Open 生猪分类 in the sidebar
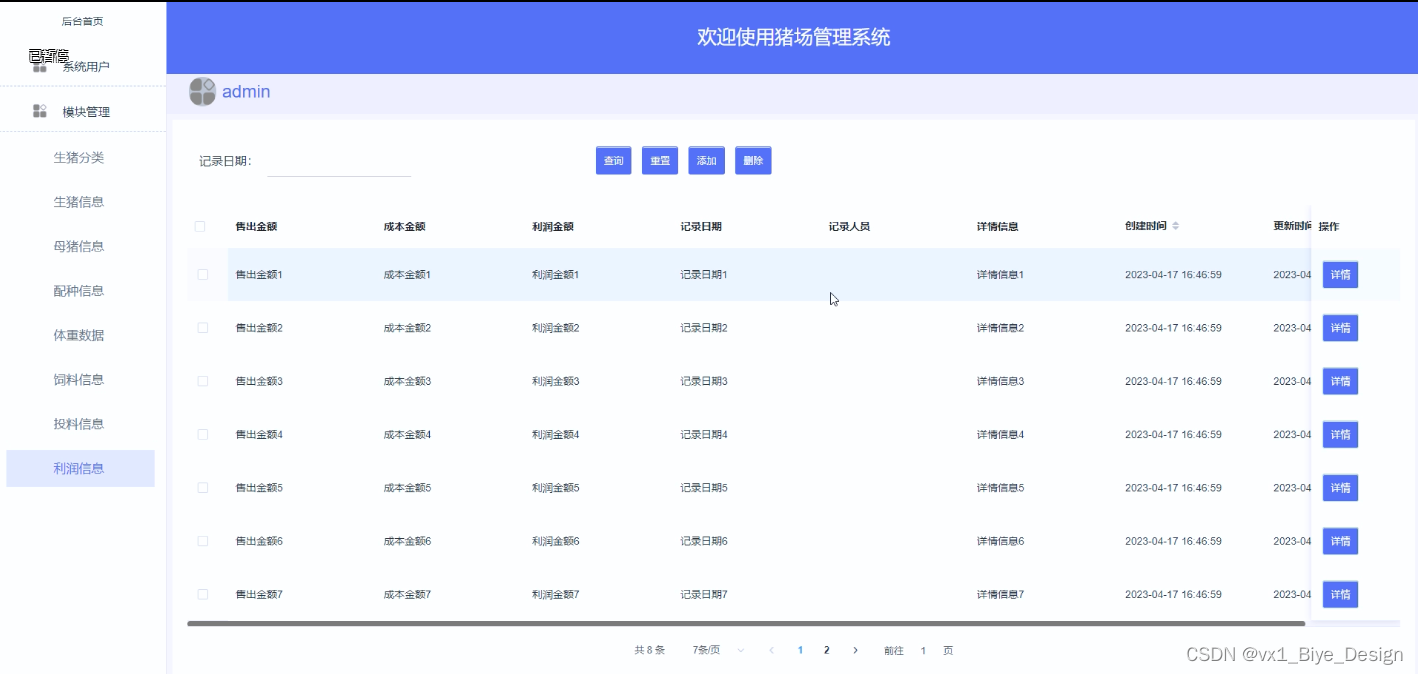 pos(79,157)
